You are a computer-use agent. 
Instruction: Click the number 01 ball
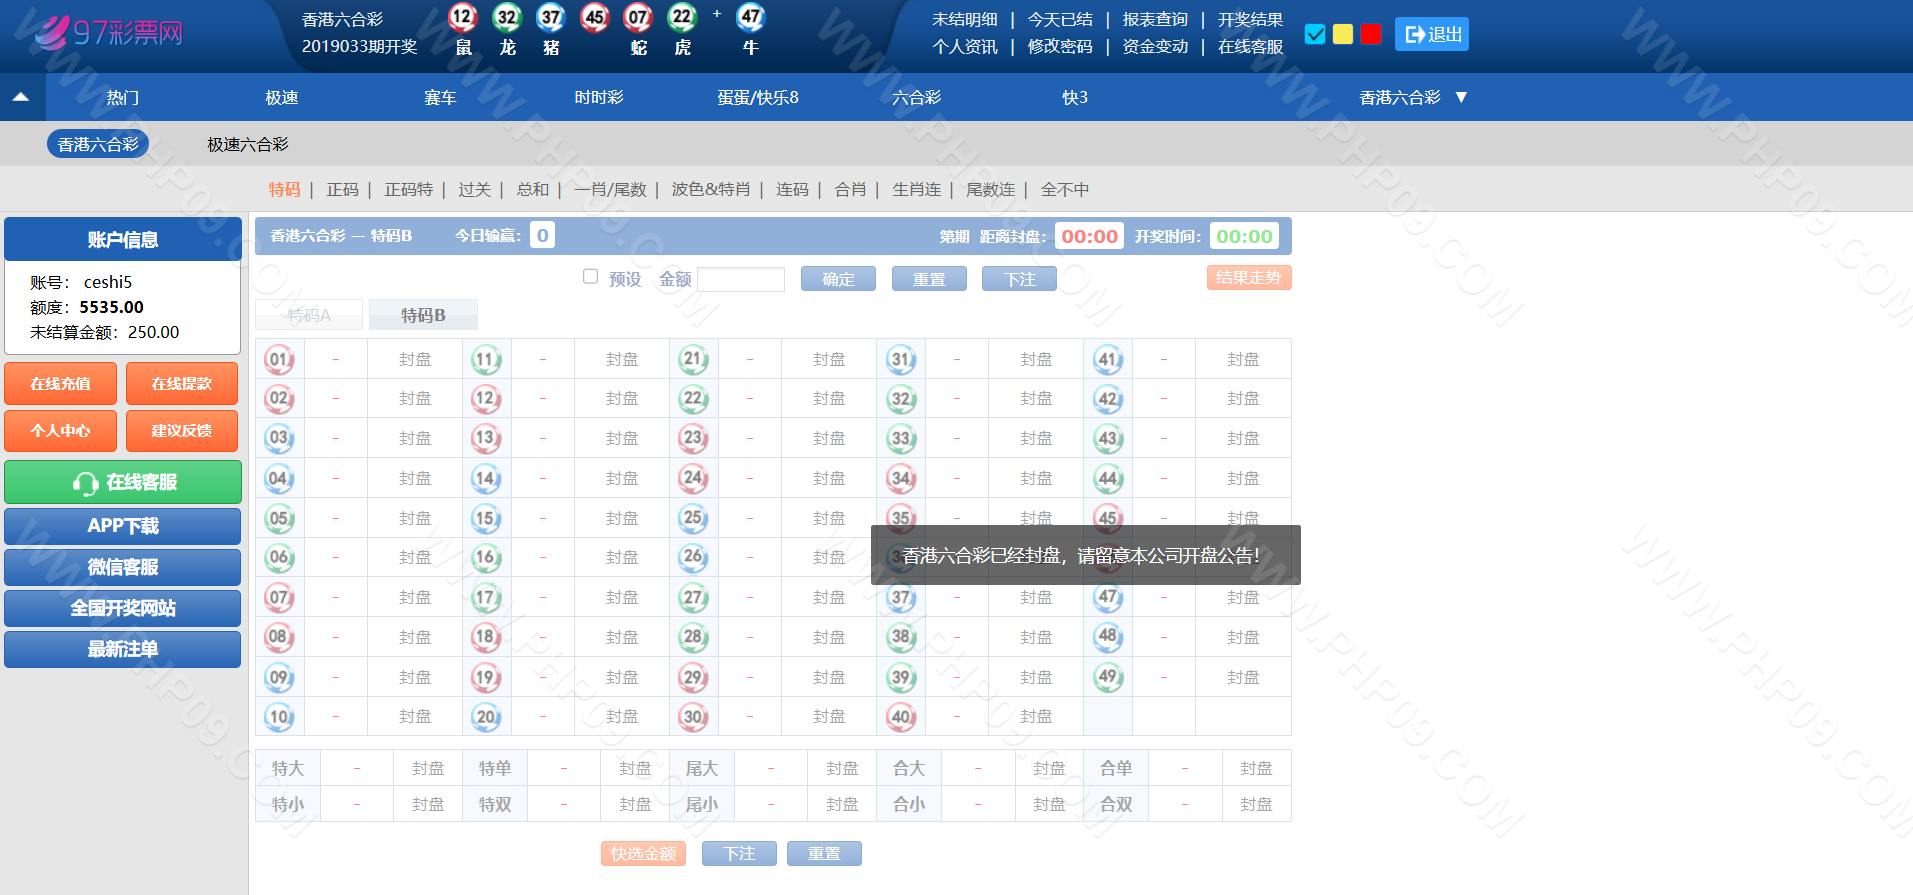tap(279, 359)
